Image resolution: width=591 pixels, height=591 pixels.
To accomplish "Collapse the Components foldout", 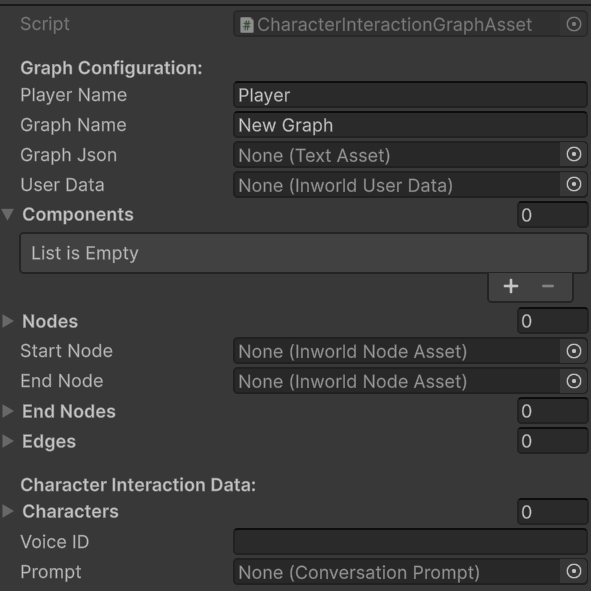I will click(x=8, y=214).
